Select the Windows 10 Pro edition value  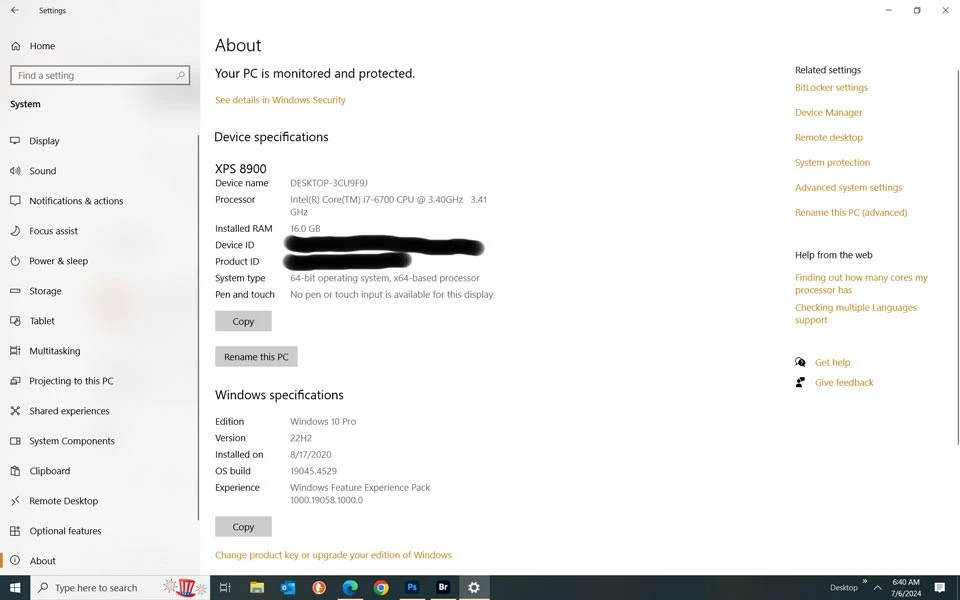(323, 421)
